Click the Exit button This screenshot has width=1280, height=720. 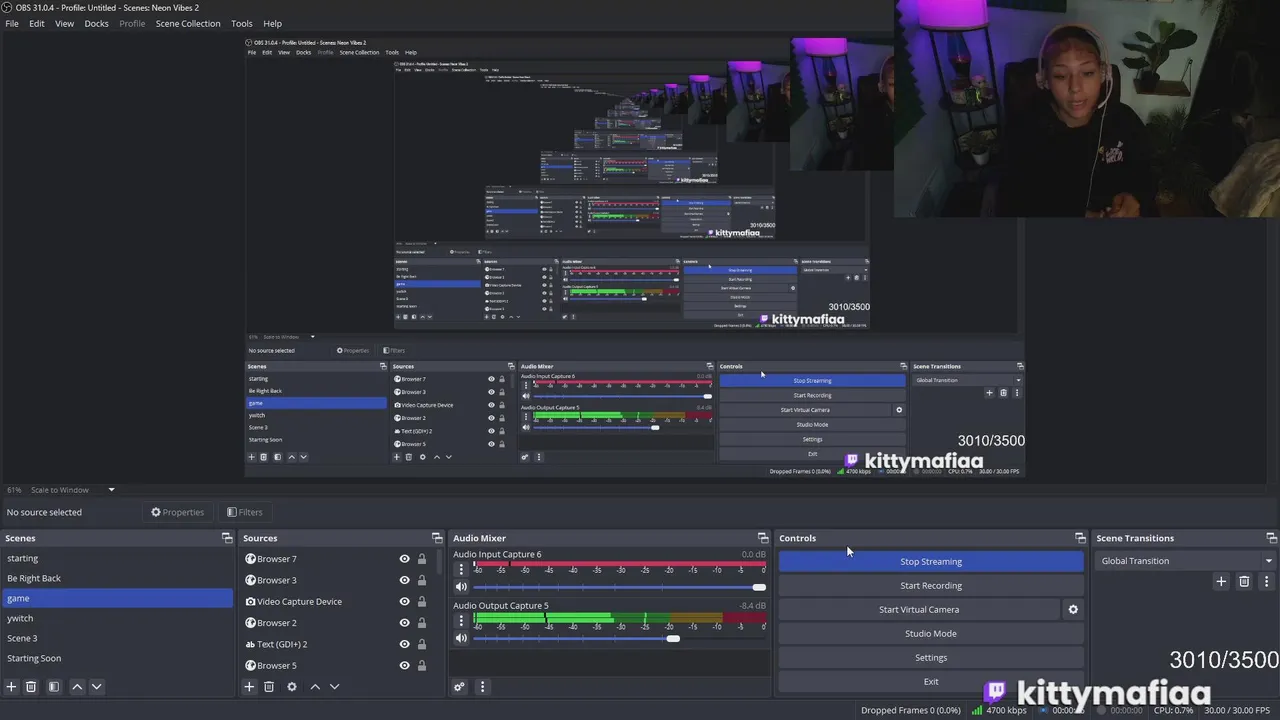tap(931, 681)
